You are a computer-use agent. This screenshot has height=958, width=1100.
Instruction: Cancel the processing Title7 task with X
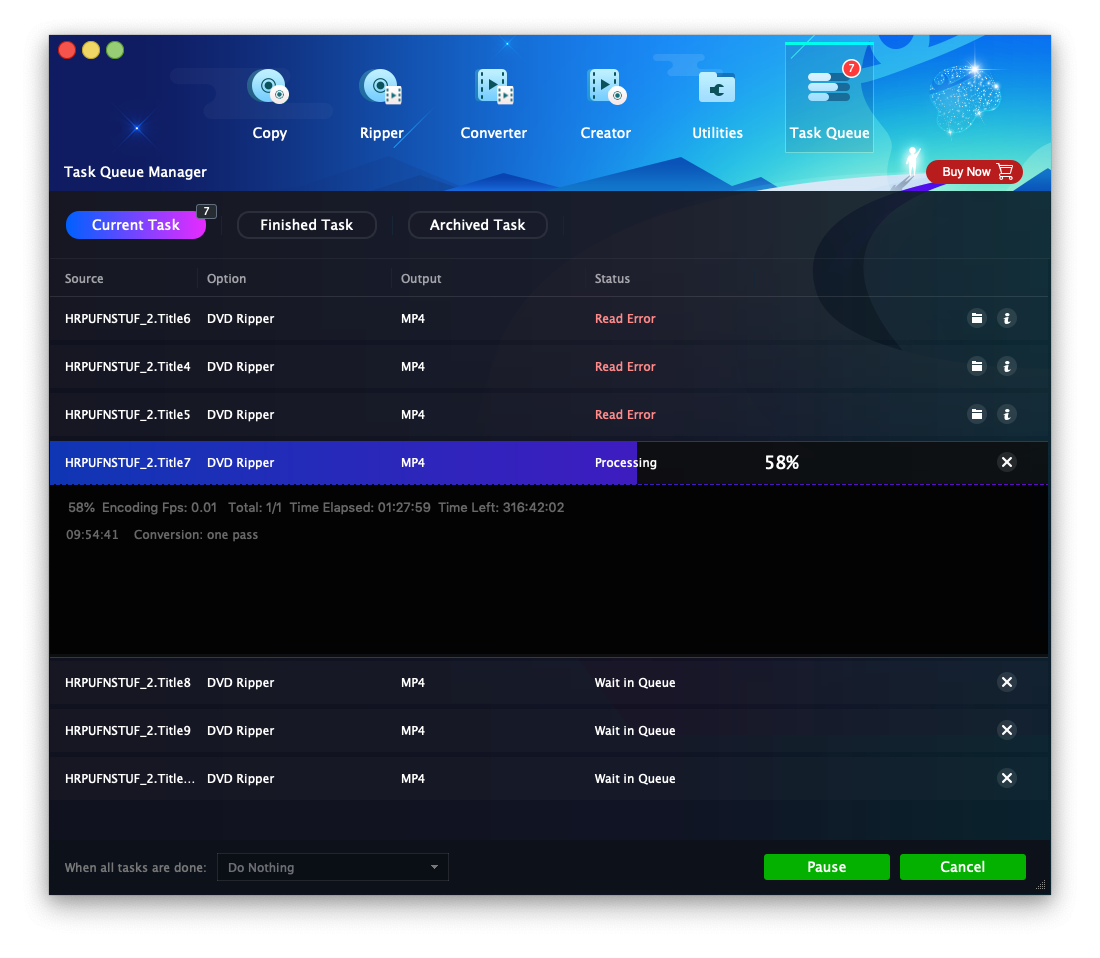click(1007, 462)
